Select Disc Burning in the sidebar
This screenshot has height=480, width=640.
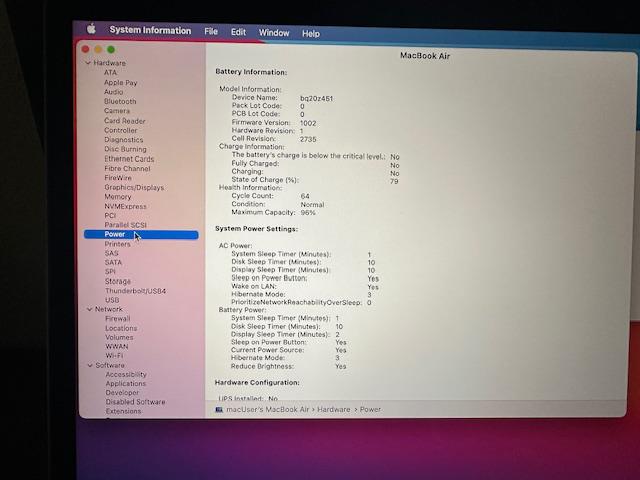125,149
